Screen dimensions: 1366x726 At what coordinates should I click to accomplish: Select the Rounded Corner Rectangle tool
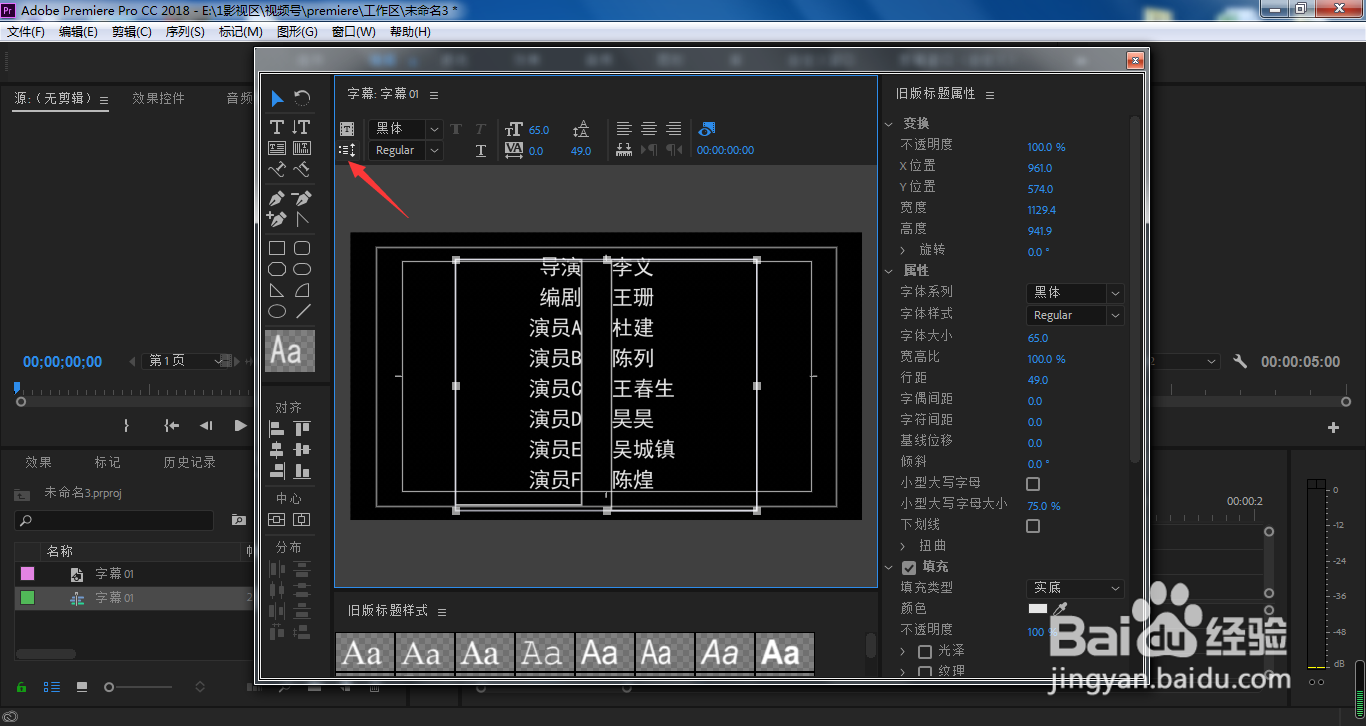[x=301, y=248]
